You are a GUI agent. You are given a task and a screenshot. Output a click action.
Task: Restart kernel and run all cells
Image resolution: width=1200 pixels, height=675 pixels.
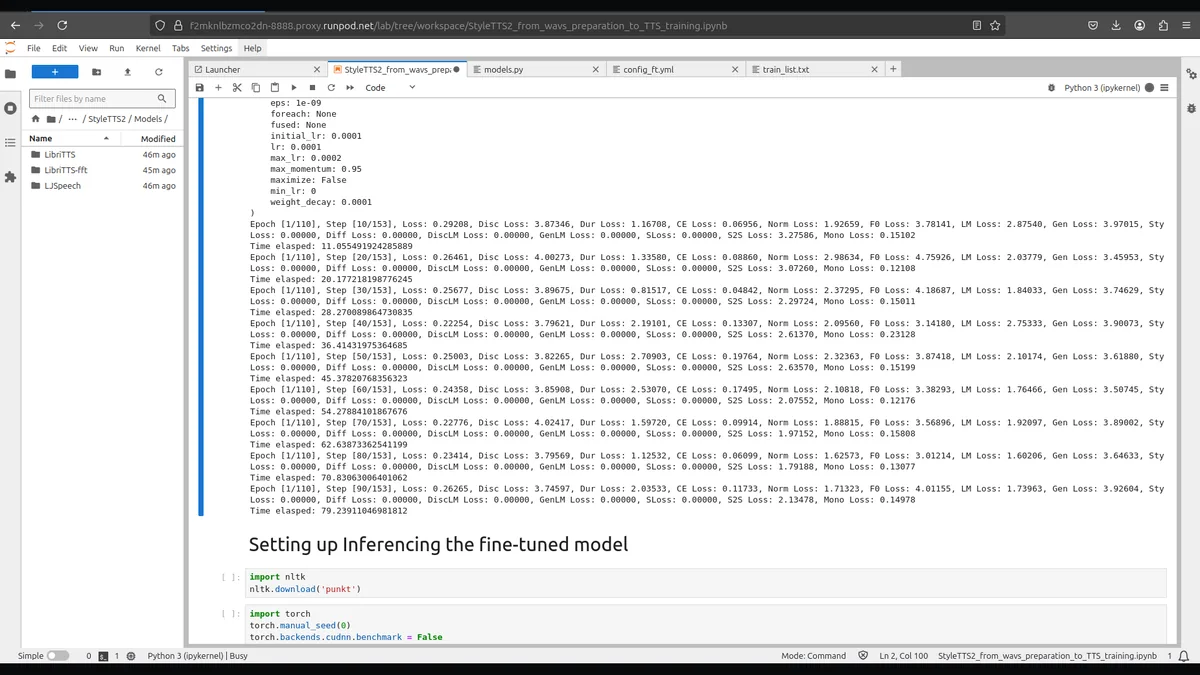pyautogui.click(x=350, y=88)
